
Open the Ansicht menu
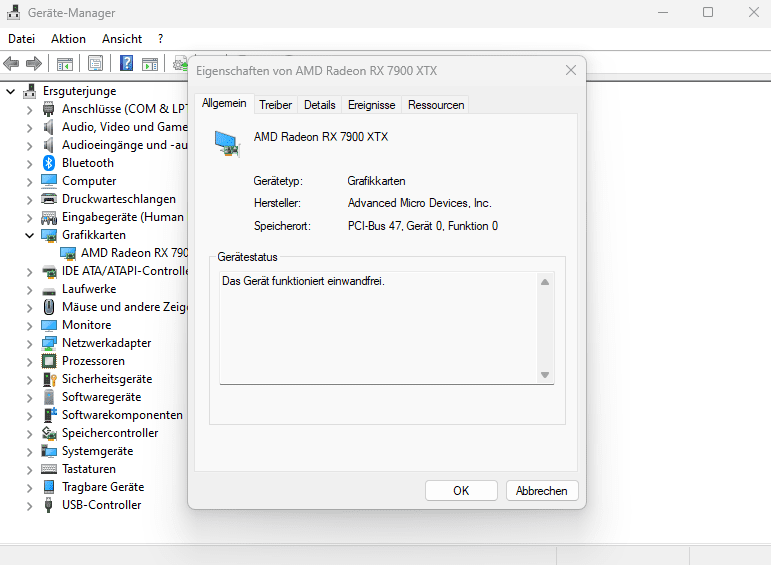(x=122, y=39)
